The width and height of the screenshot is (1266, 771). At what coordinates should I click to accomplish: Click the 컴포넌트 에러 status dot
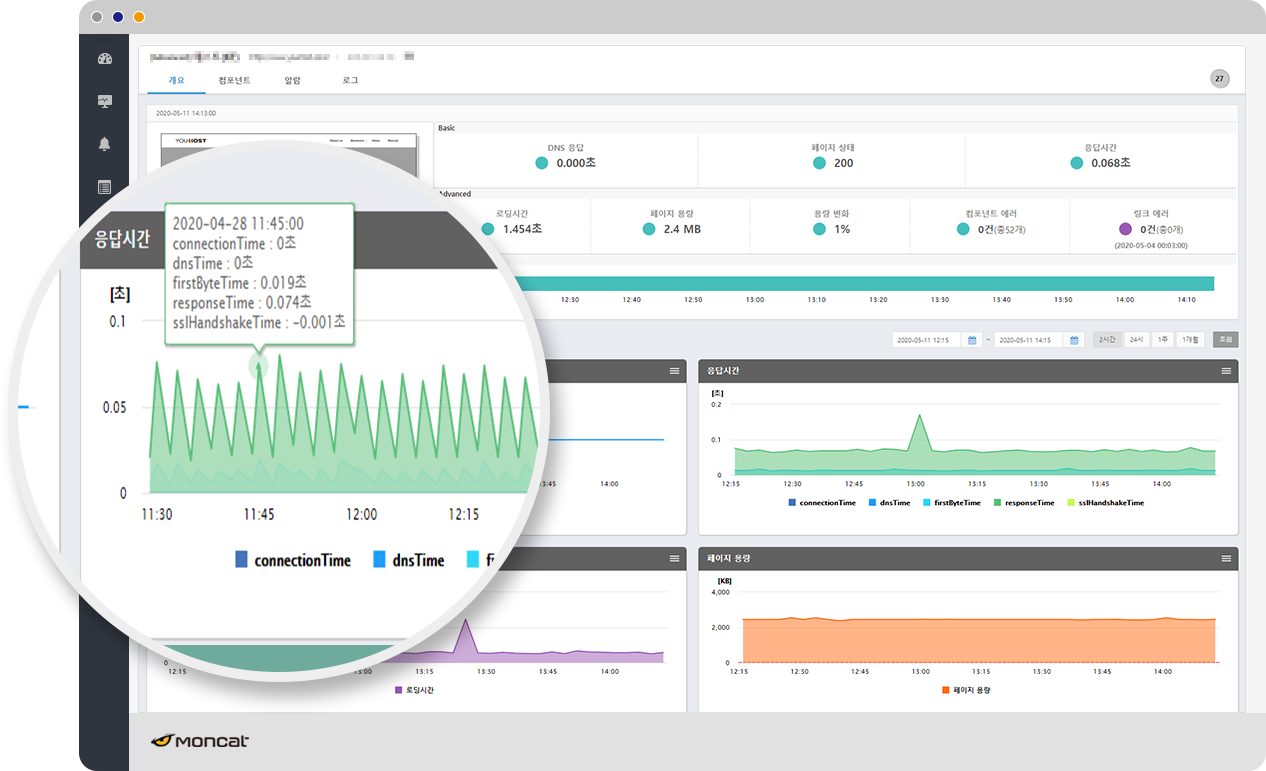(963, 229)
